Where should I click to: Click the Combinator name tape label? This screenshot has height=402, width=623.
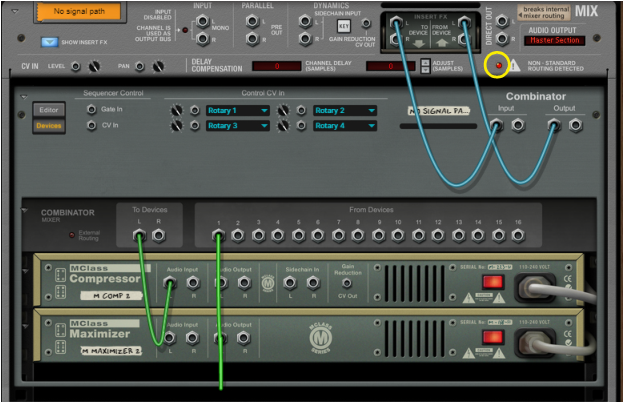click(439, 111)
